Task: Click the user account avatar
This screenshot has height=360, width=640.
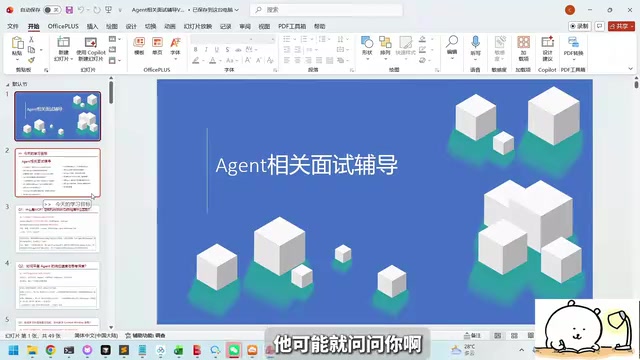Action: pyautogui.click(x=570, y=10)
